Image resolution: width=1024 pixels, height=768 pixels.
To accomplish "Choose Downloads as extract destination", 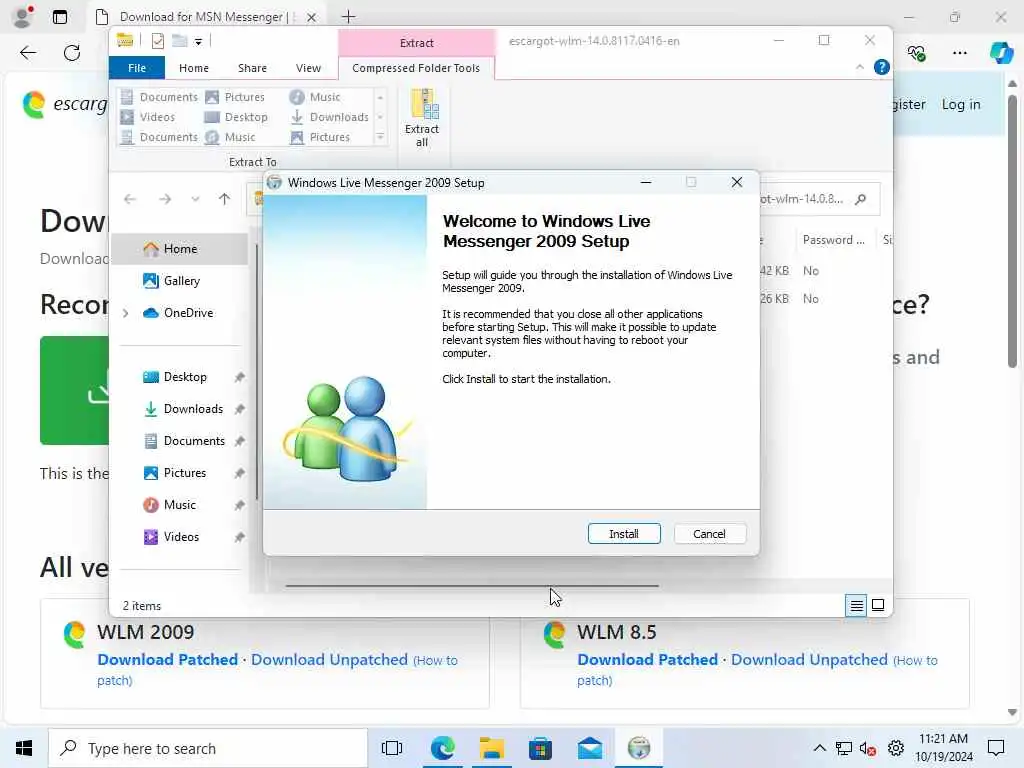I will (330, 117).
